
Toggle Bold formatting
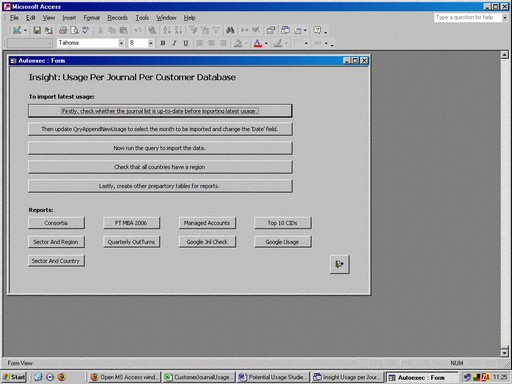[x=163, y=43]
